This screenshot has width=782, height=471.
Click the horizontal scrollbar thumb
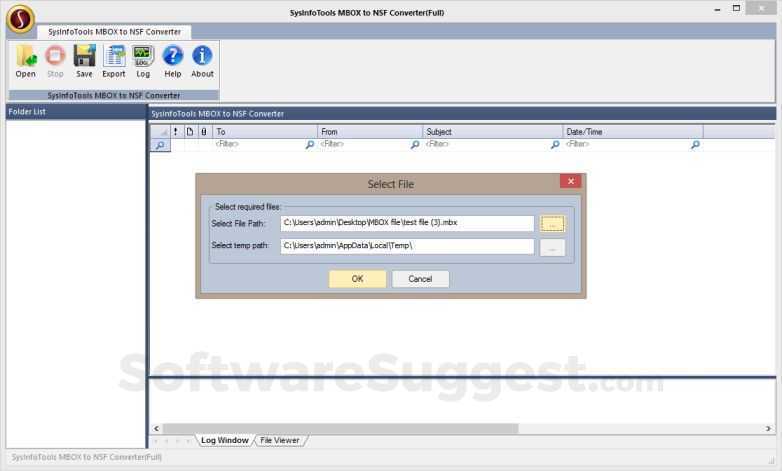tap(341, 429)
